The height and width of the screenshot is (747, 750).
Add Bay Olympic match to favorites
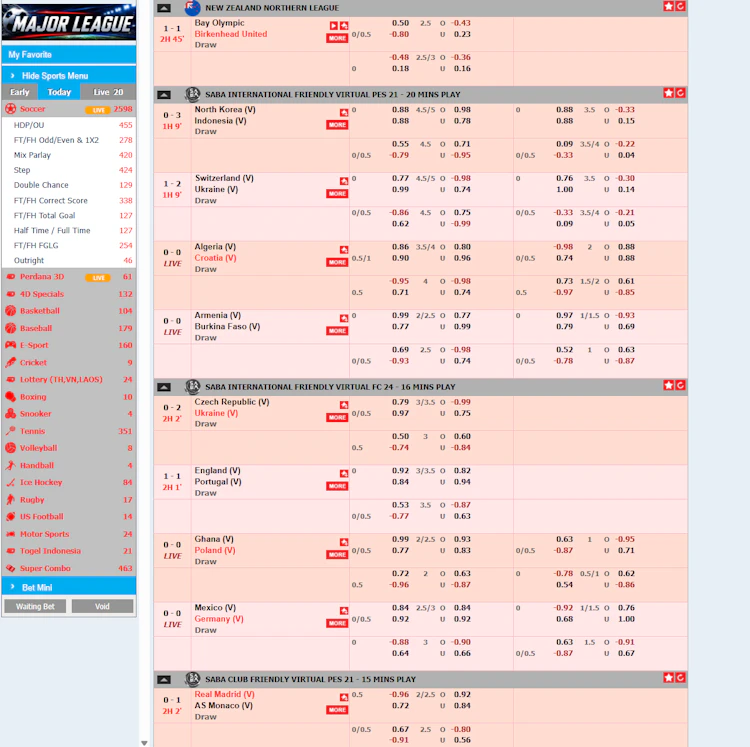click(344, 25)
